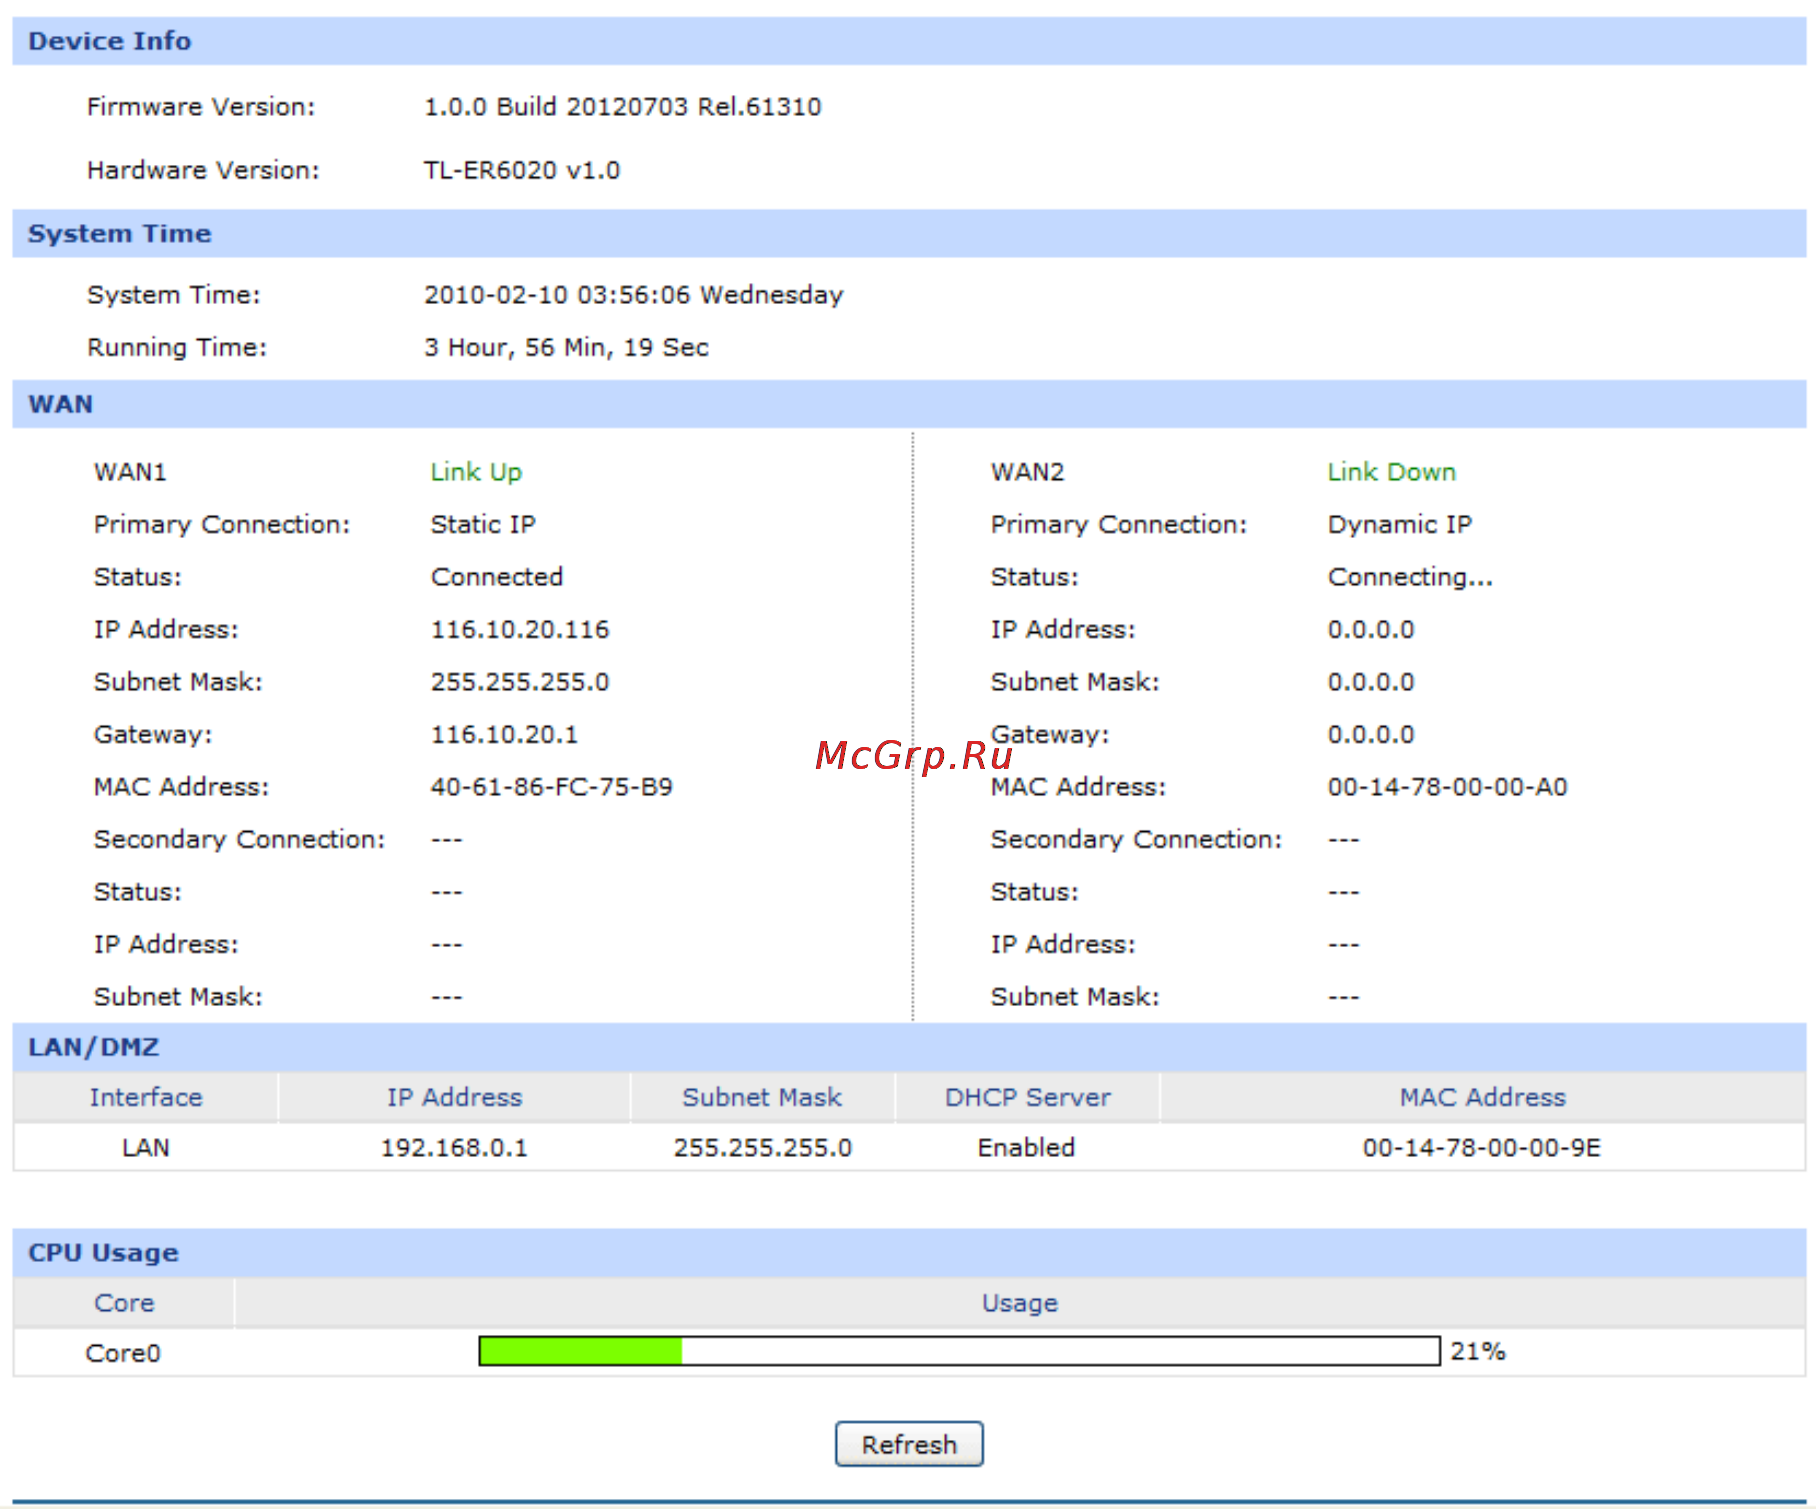Select WAN1 MAC address 40-61-86-FC-75-B9
This screenshot has width=1816, height=1509.
[552, 787]
